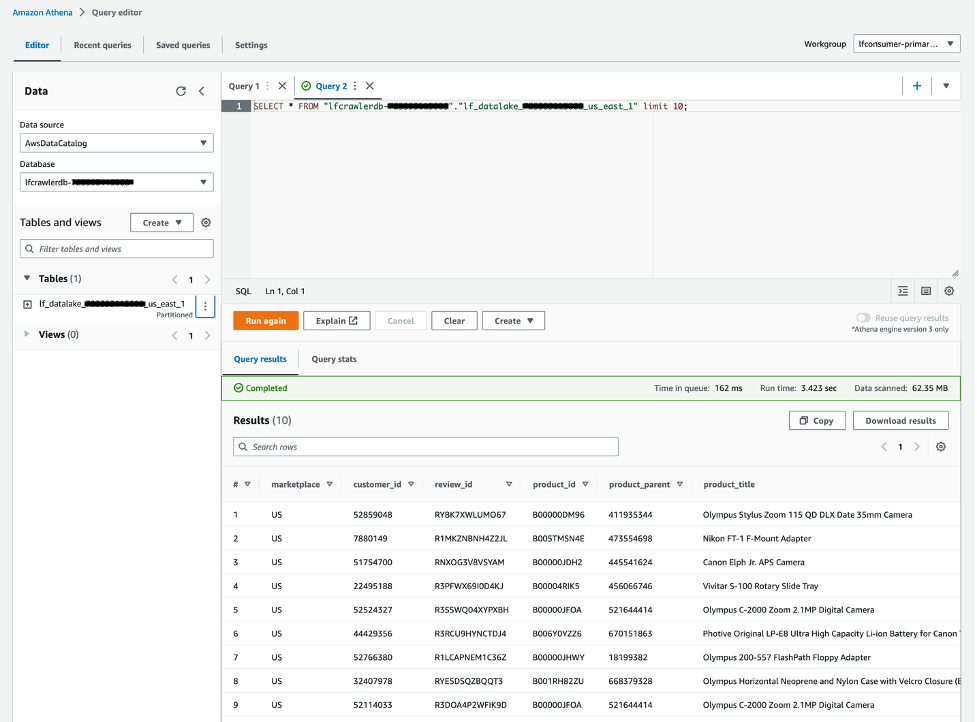Click the Run again button
This screenshot has width=977, height=722.
(265, 321)
